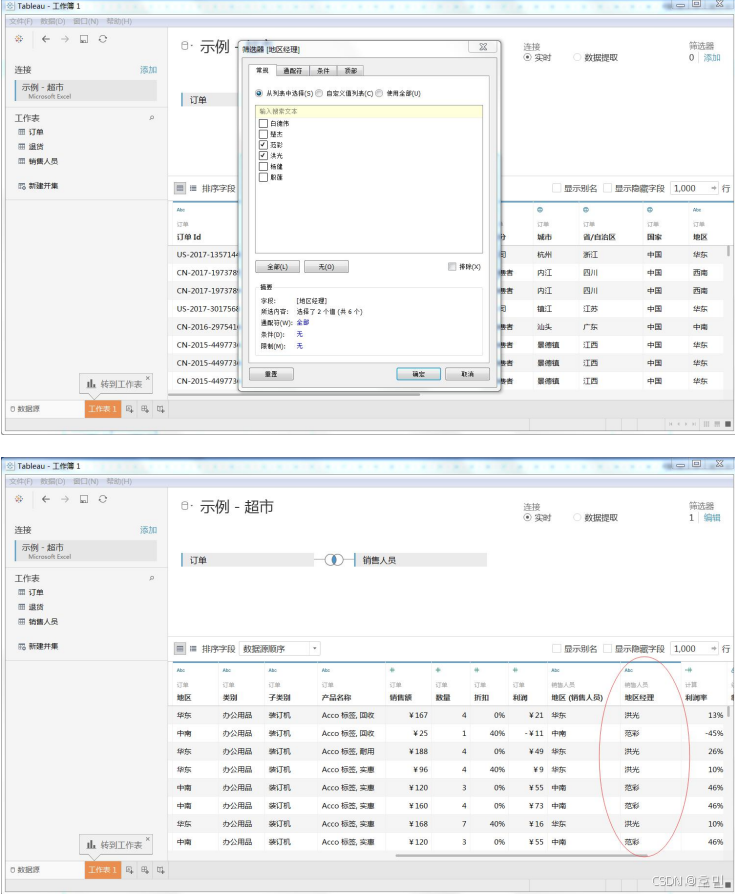Viewport: 735px width, 894px height.
Task: Select the 使用全部(U) radio button
Action: [379, 93]
